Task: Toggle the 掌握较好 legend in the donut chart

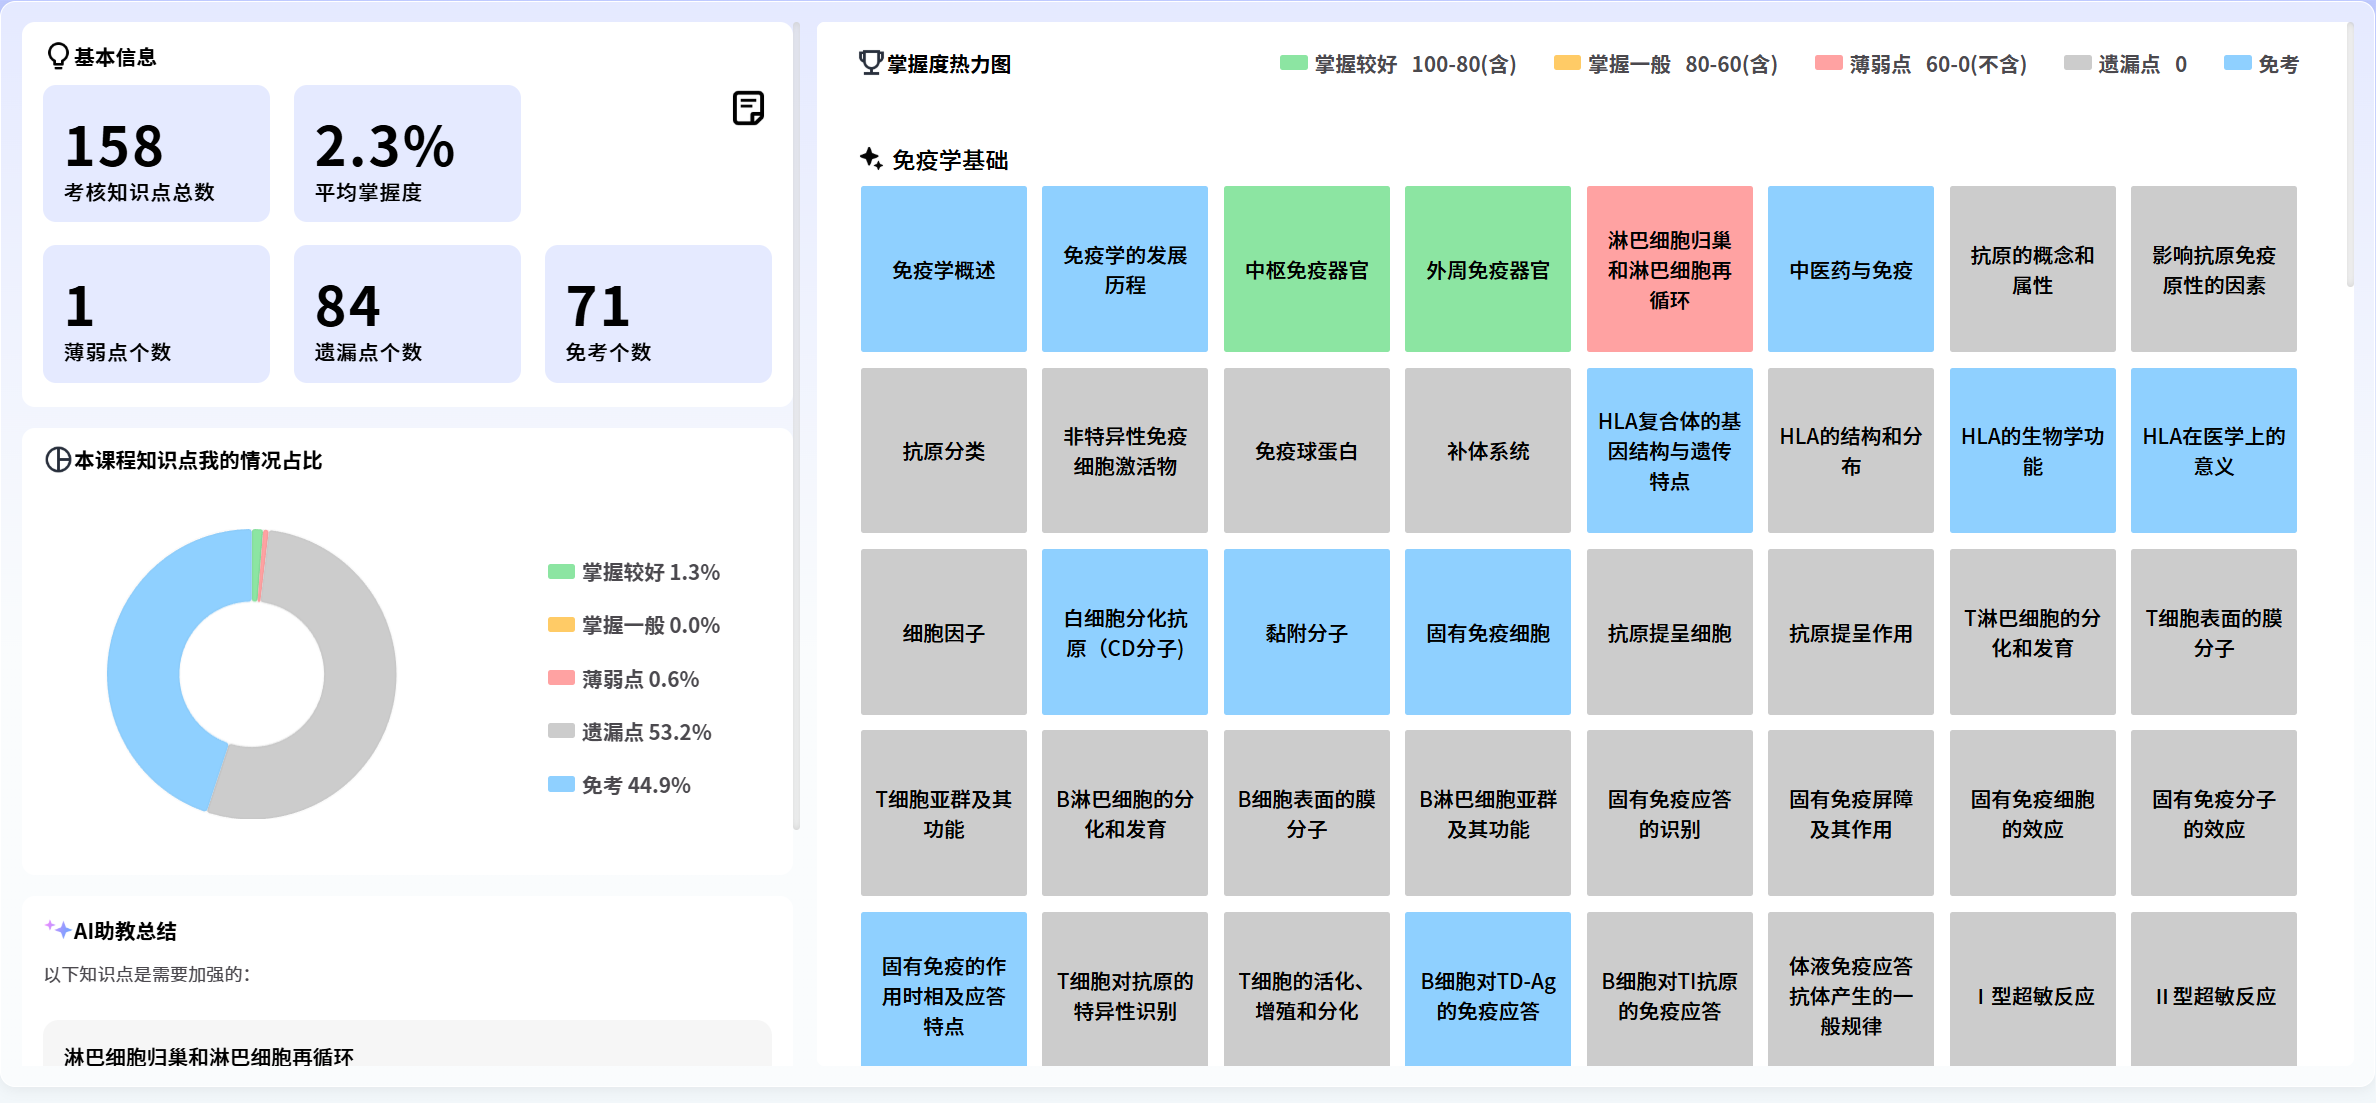Action: click(x=633, y=573)
